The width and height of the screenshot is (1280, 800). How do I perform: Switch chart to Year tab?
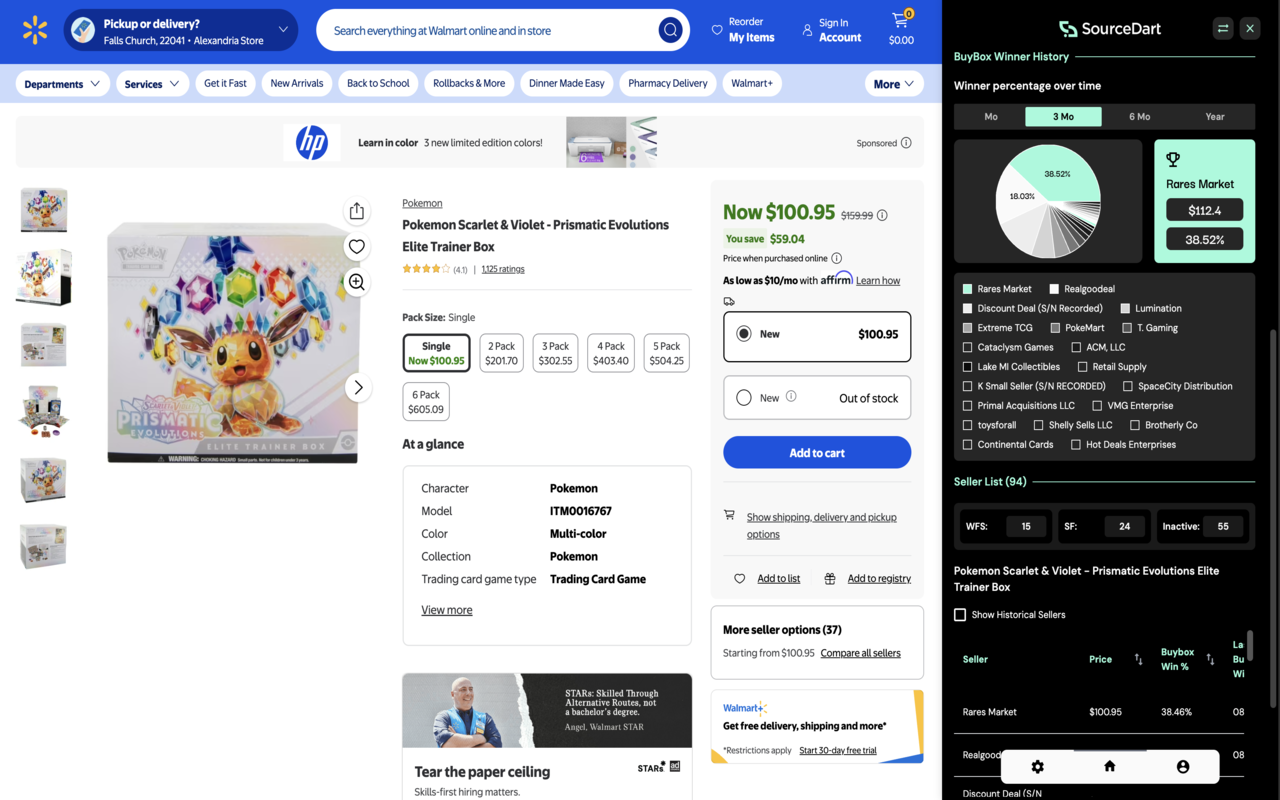1215,117
